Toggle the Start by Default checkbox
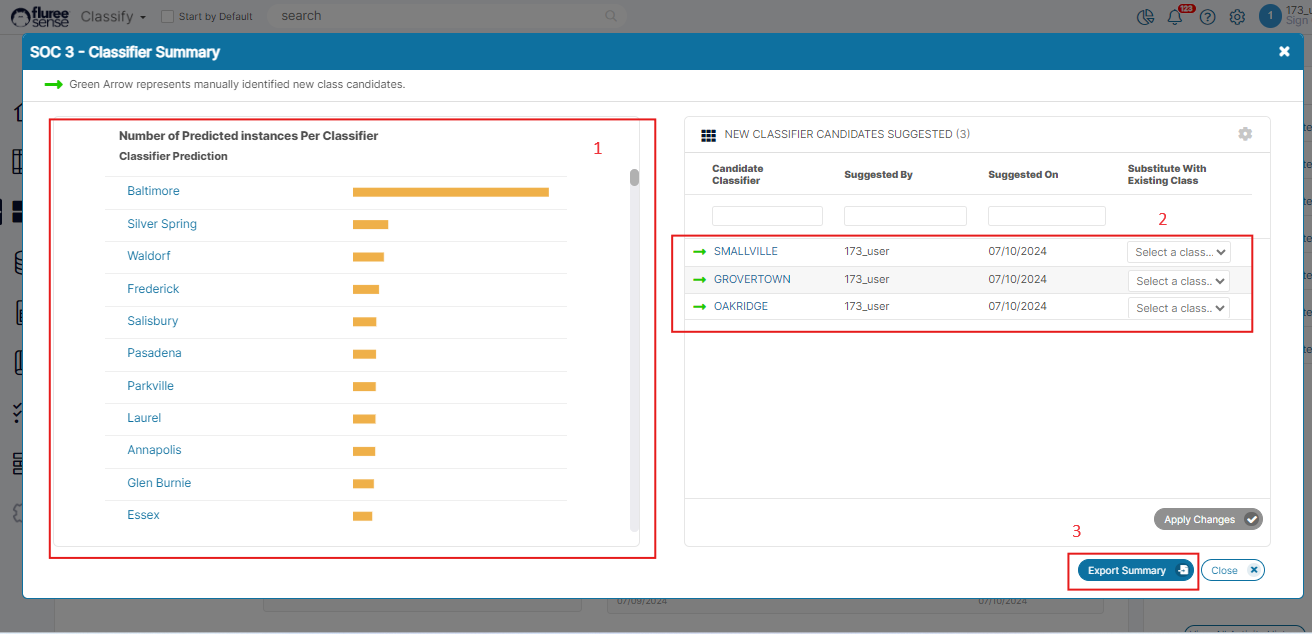Image resolution: width=1312 pixels, height=634 pixels. (x=168, y=17)
